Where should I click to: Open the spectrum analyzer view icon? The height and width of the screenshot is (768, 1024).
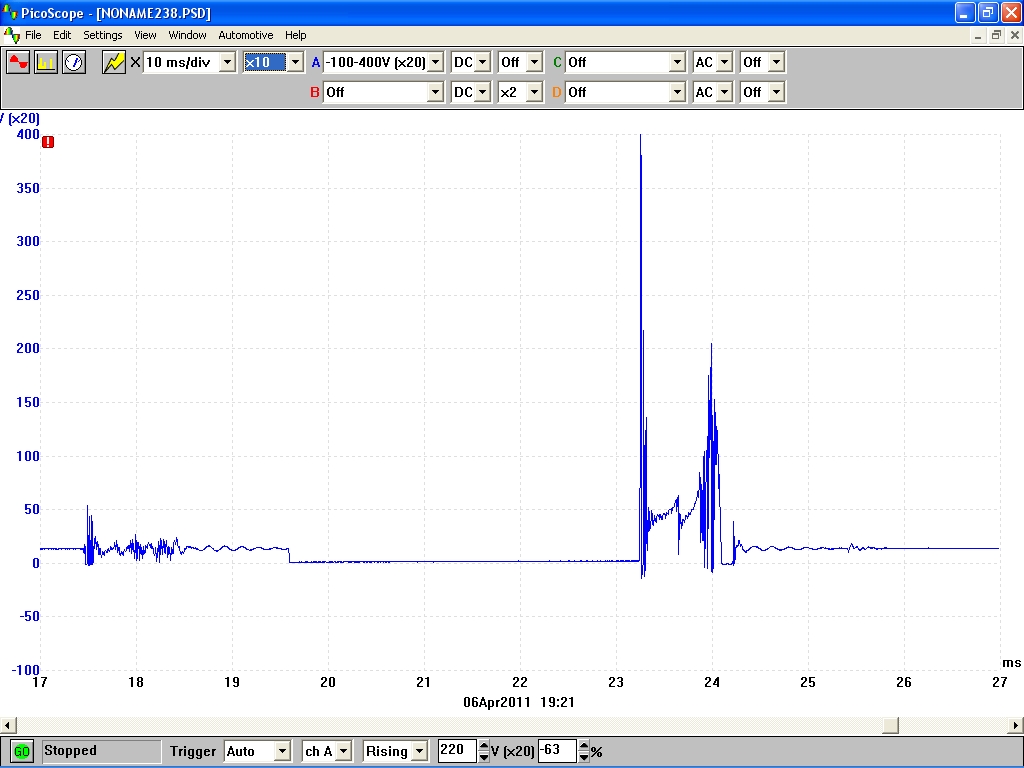46,62
